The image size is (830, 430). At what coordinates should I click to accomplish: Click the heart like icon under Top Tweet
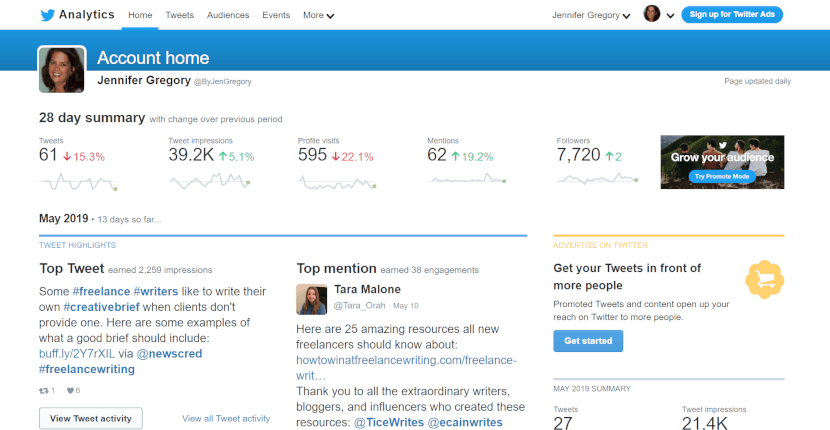point(70,391)
